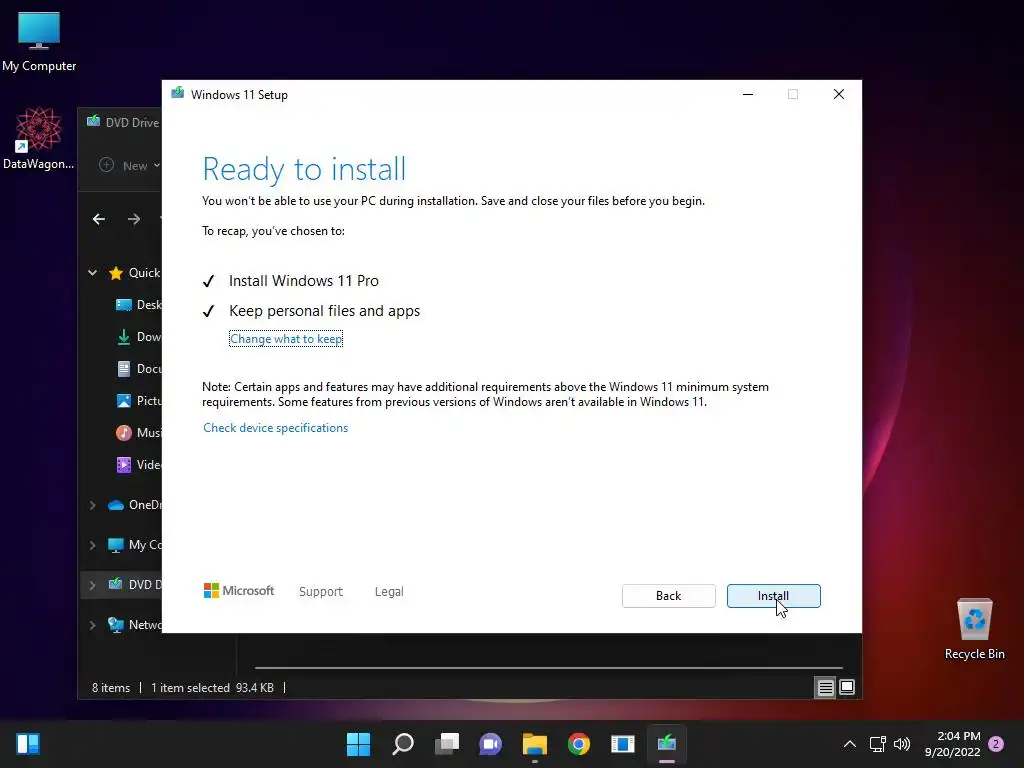Go forward with Explorer's right arrow
Screen dimensions: 1024x768
coord(134,219)
